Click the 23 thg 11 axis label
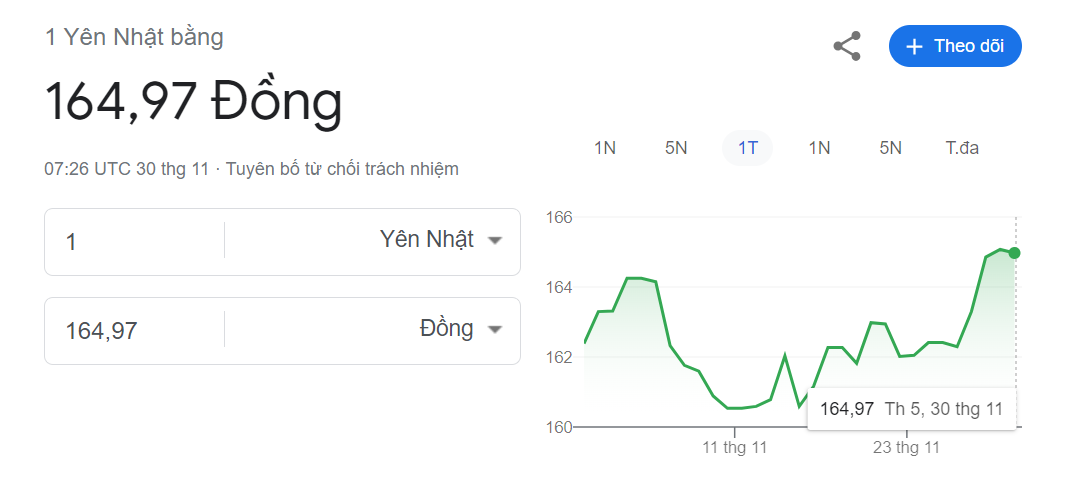The height and width of the screenshot is (490, 1075). 906,448
